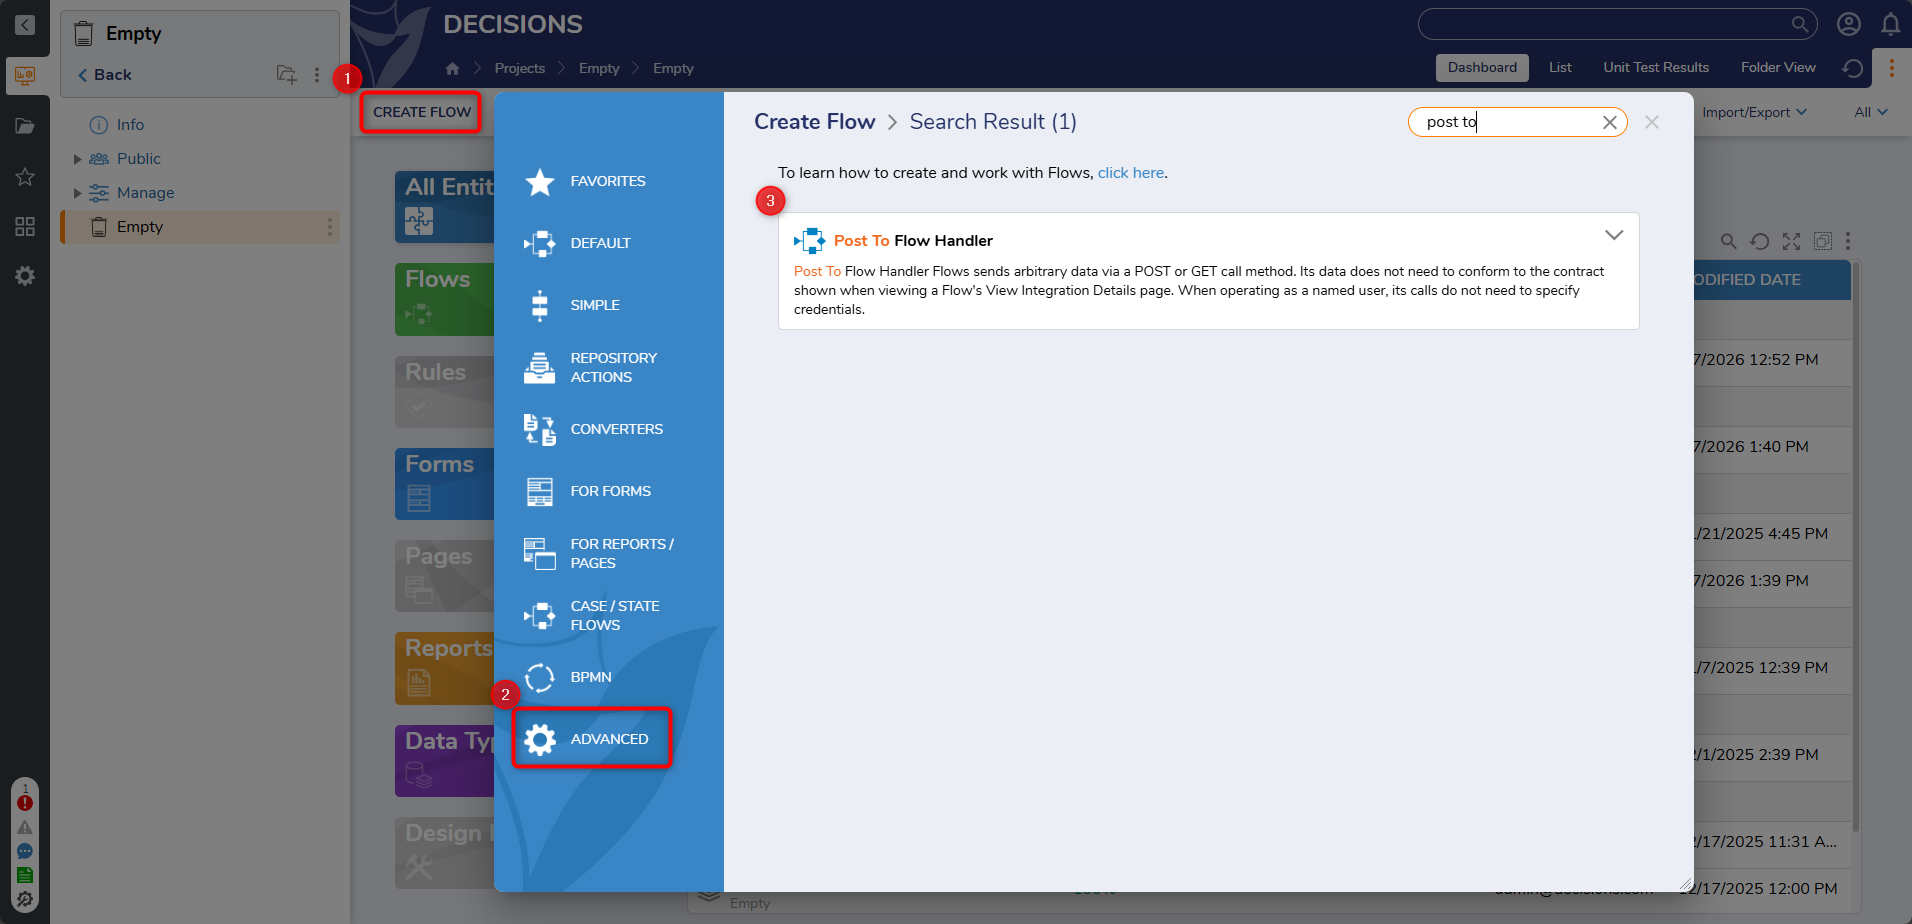The width and height of the screenshot is (1912, 924).
Task: Expand the Post To Flow Handler chevron
Action: coord(1613,235)
